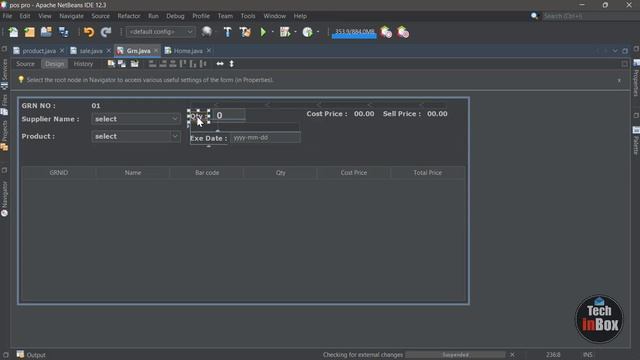Switch to the Design view
The width and height of the screenshot is (640, 360).
[54, 64]
